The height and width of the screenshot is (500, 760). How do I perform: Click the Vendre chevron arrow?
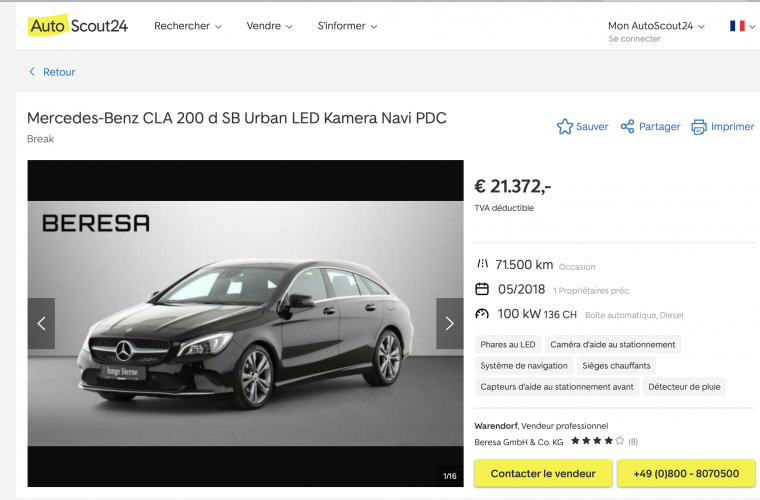point(289,27)
